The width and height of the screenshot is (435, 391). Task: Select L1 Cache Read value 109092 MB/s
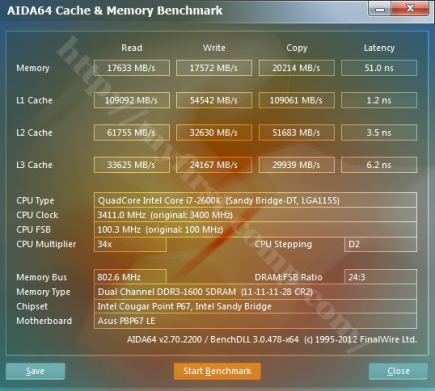tap(132, 100)
